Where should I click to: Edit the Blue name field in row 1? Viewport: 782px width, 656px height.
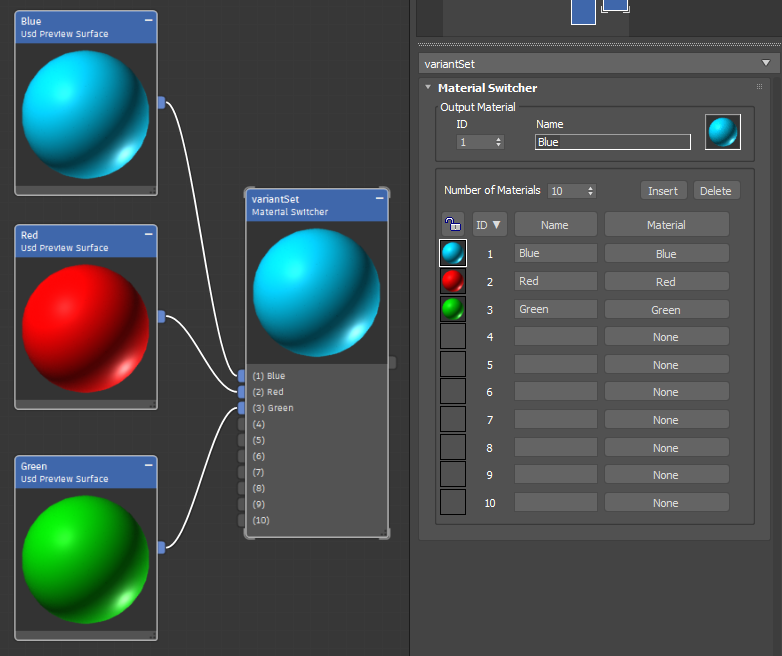556,253
